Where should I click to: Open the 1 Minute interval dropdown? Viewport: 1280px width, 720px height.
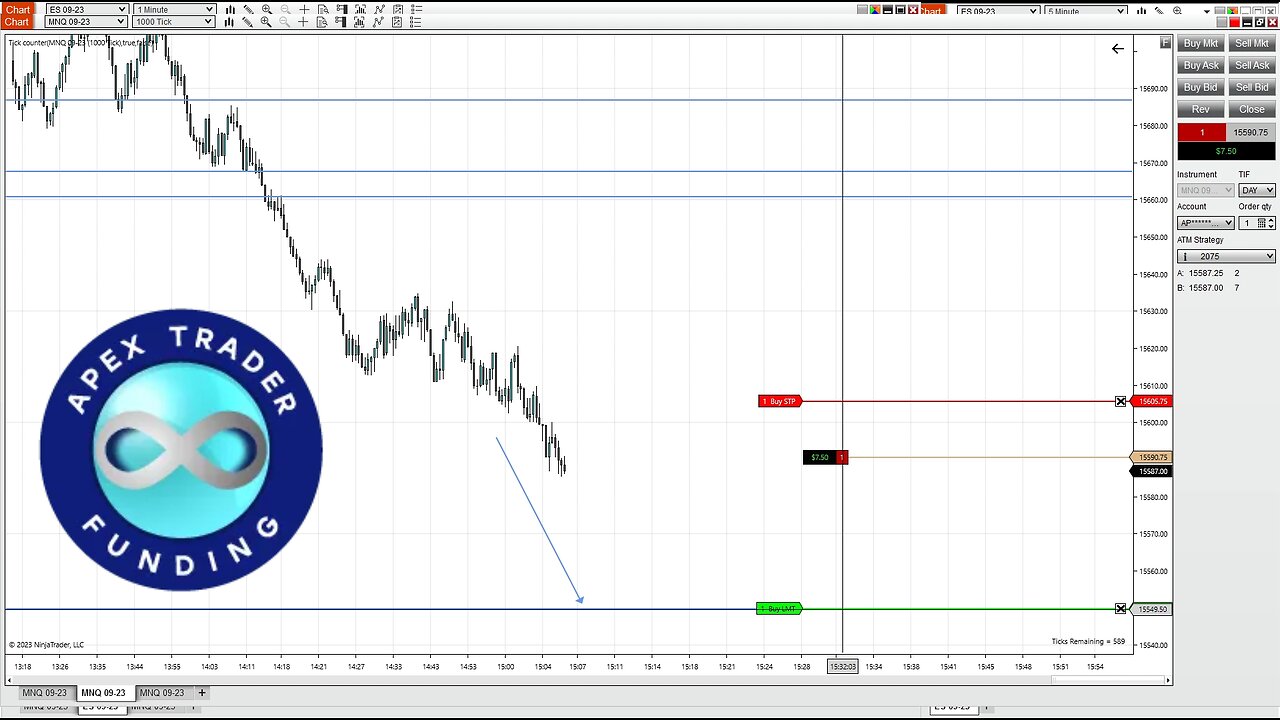tap(174, 9)
